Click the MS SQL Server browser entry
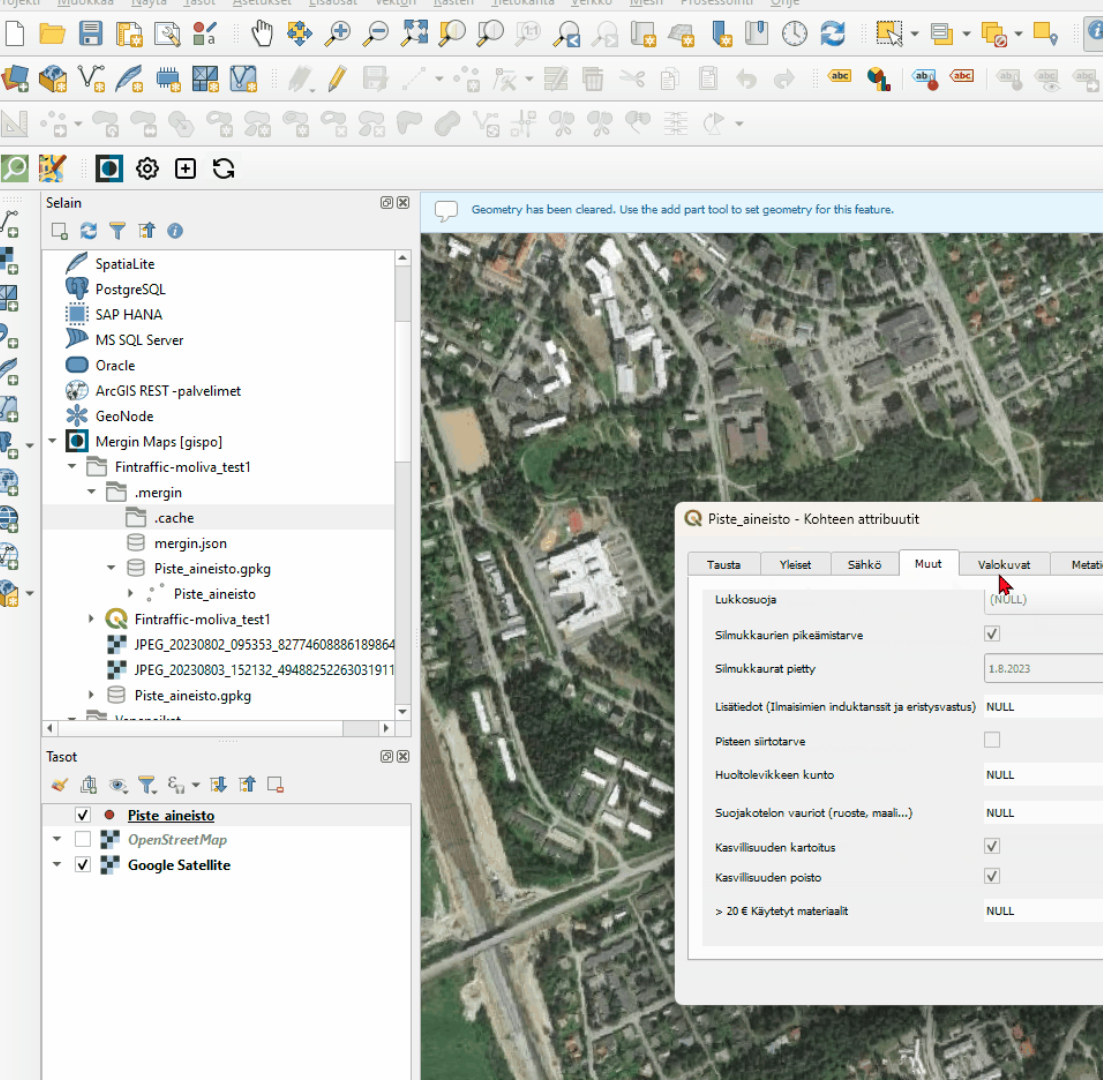Image resolution: width=1103 pixels, height=1080 pixels. [x=139, y=340]
